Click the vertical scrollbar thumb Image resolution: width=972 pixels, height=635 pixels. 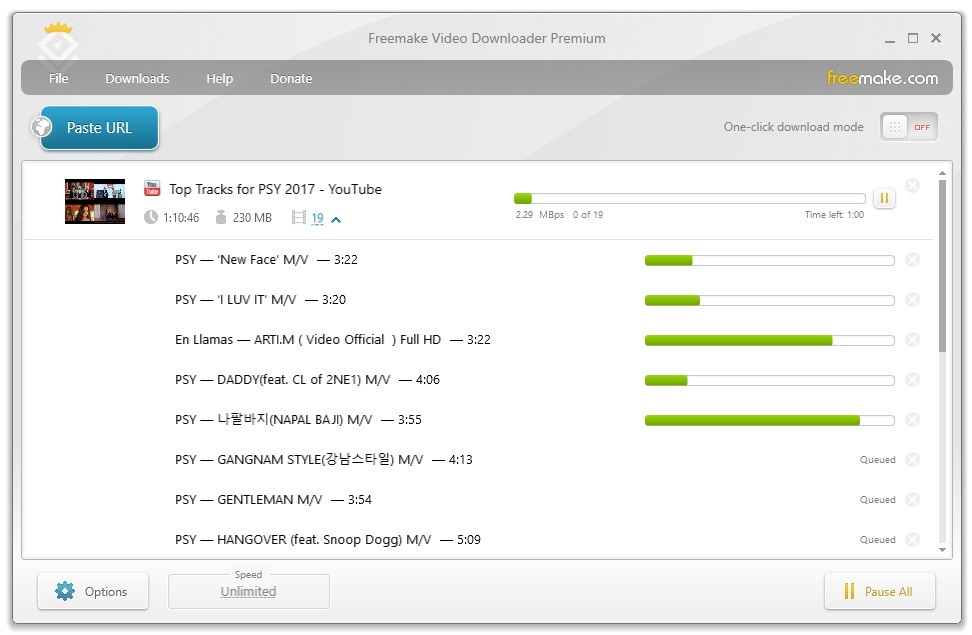[x=942, y=266]
